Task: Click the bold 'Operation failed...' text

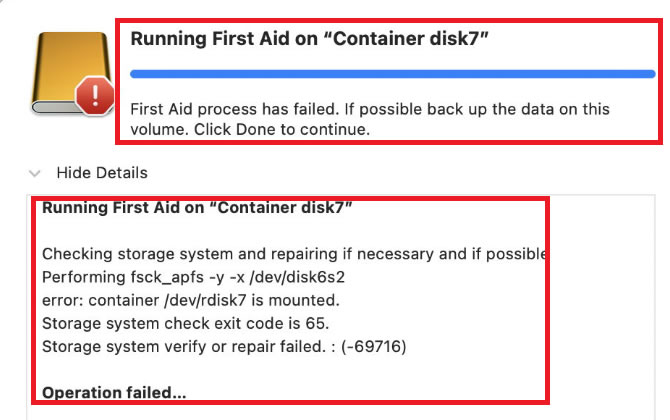Action: pos(114,393)
